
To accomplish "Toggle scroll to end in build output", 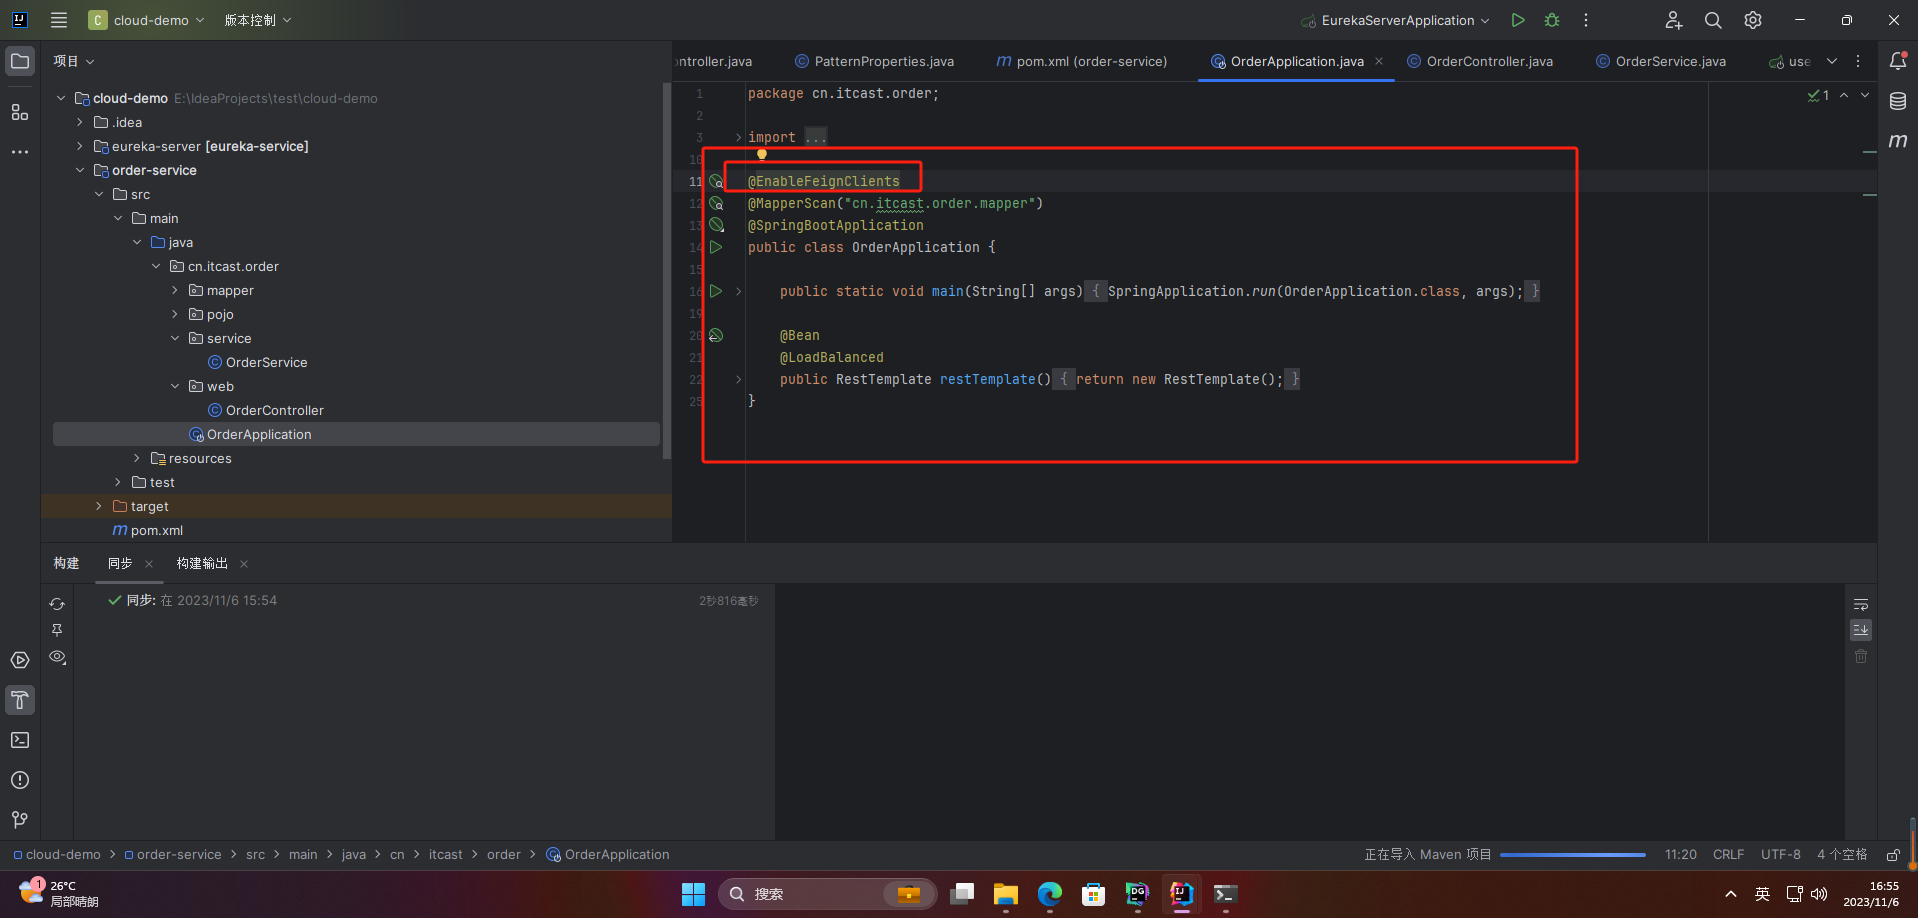I will 1861,630.
